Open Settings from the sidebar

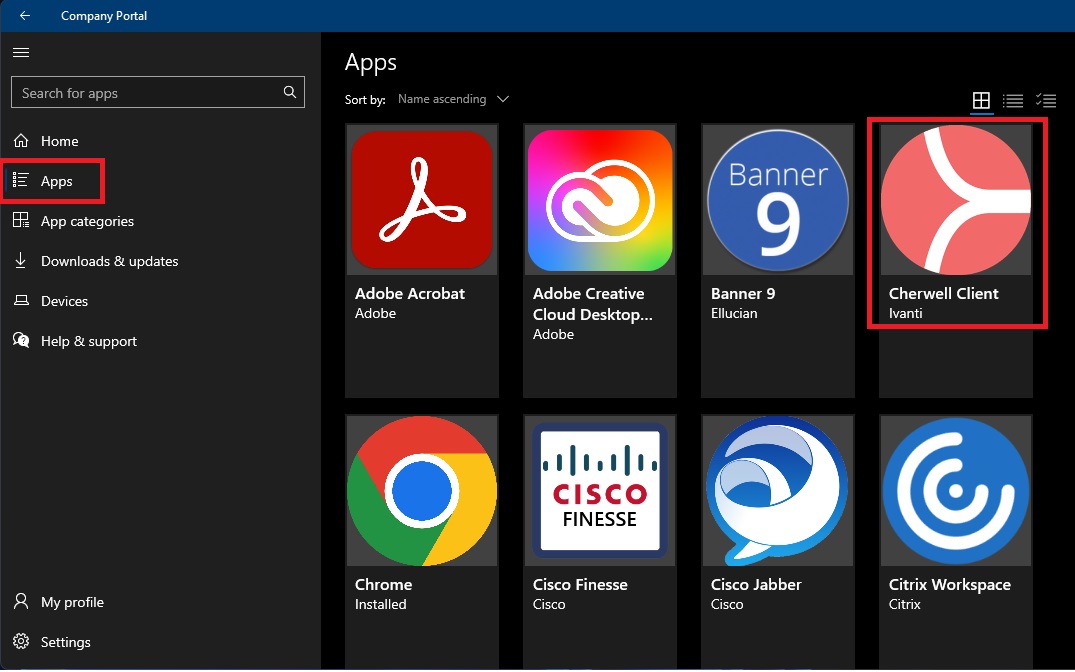pyautogui.click(x=65, y=642)
